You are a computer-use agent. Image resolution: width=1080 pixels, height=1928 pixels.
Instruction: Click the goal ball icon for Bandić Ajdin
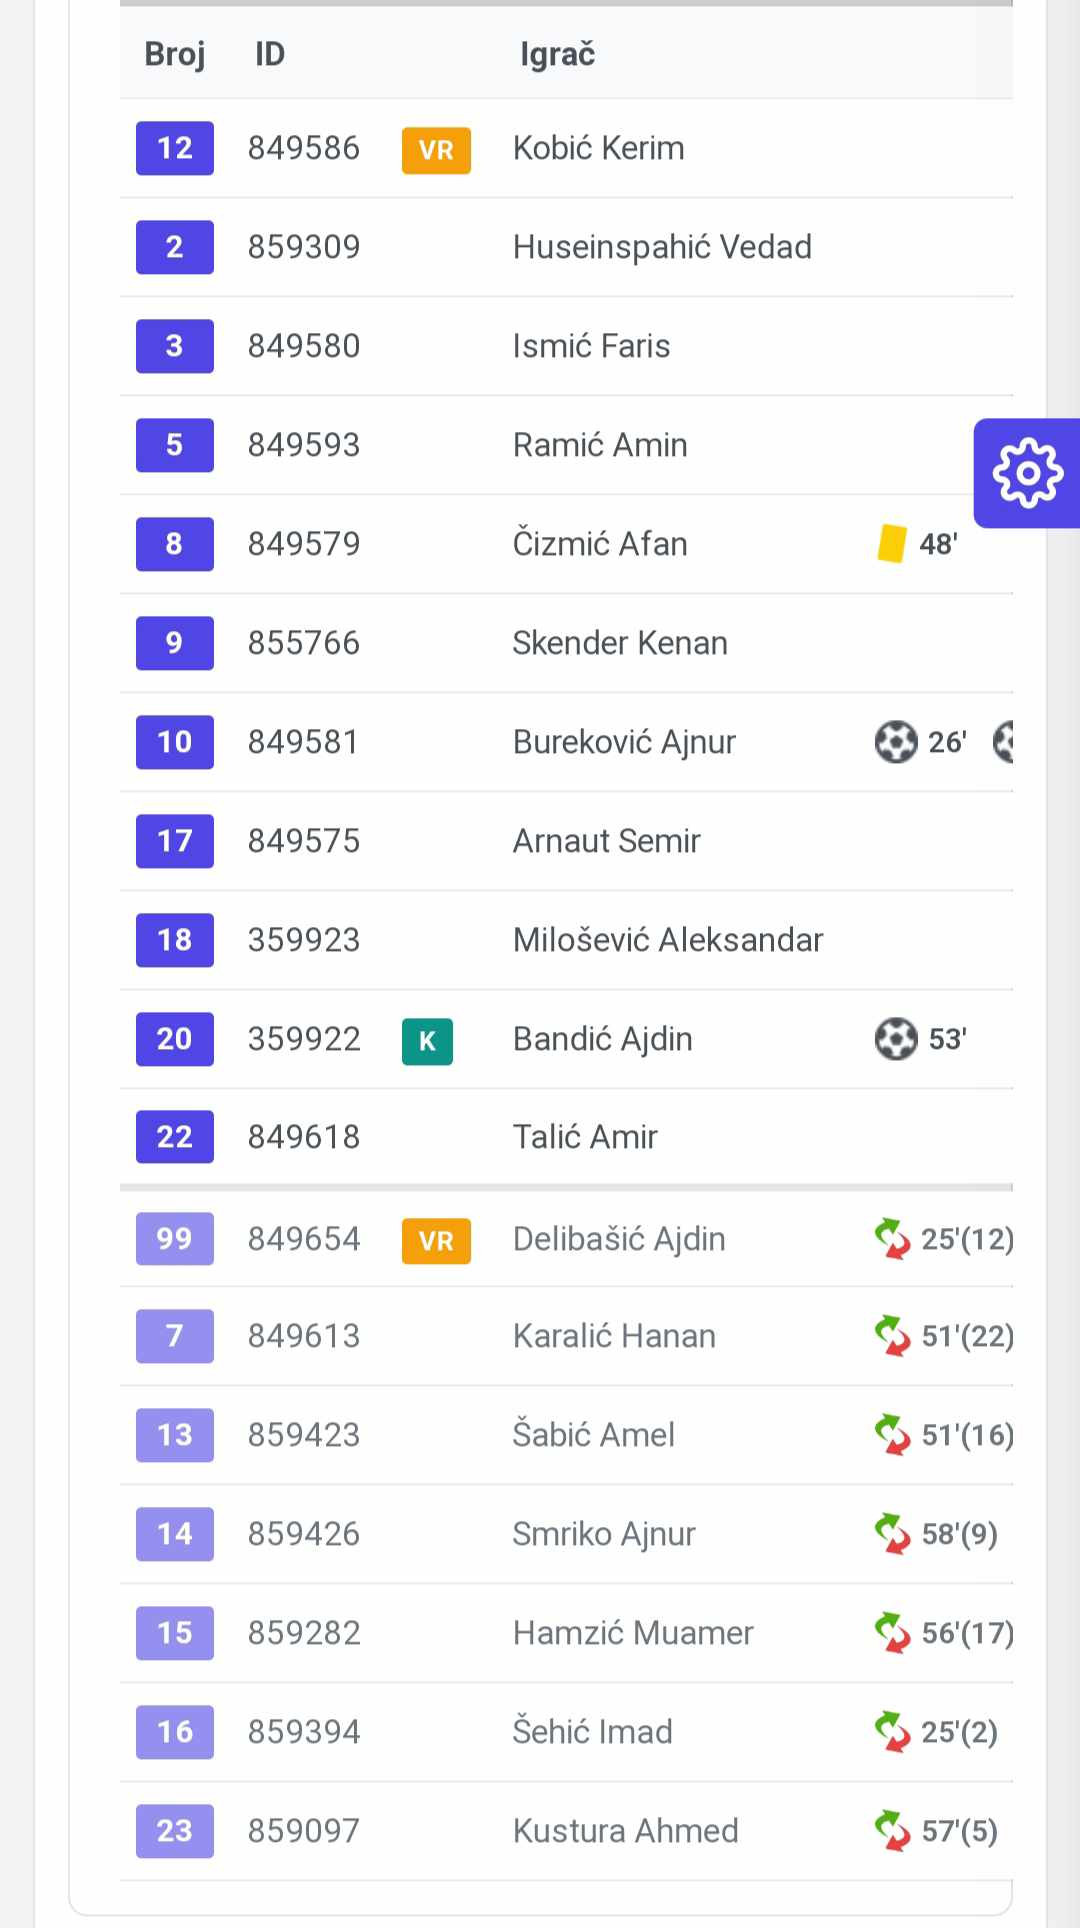click(895, 1039)
